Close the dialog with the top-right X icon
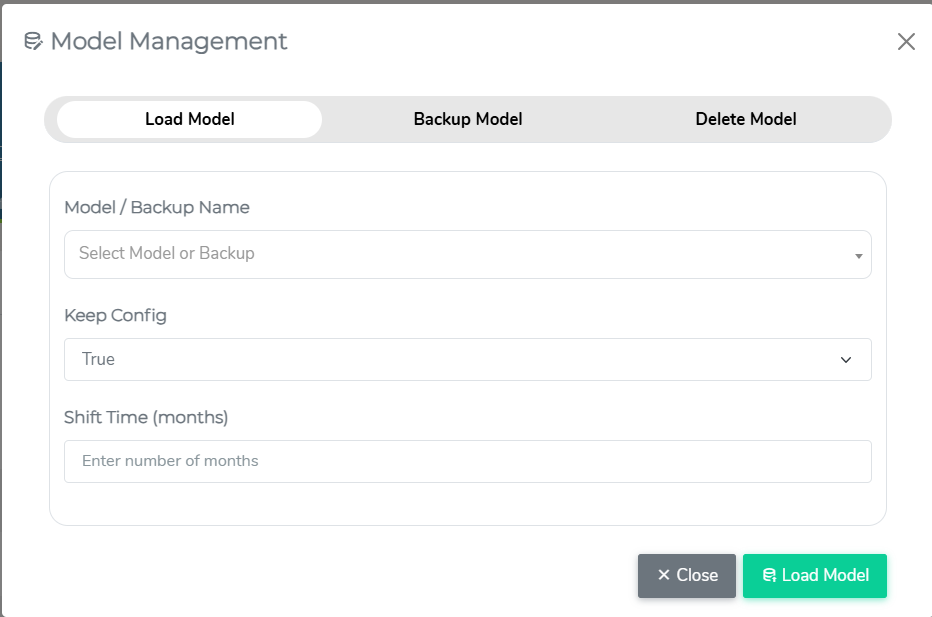932x617 pixels. click(x=906, y=42)
